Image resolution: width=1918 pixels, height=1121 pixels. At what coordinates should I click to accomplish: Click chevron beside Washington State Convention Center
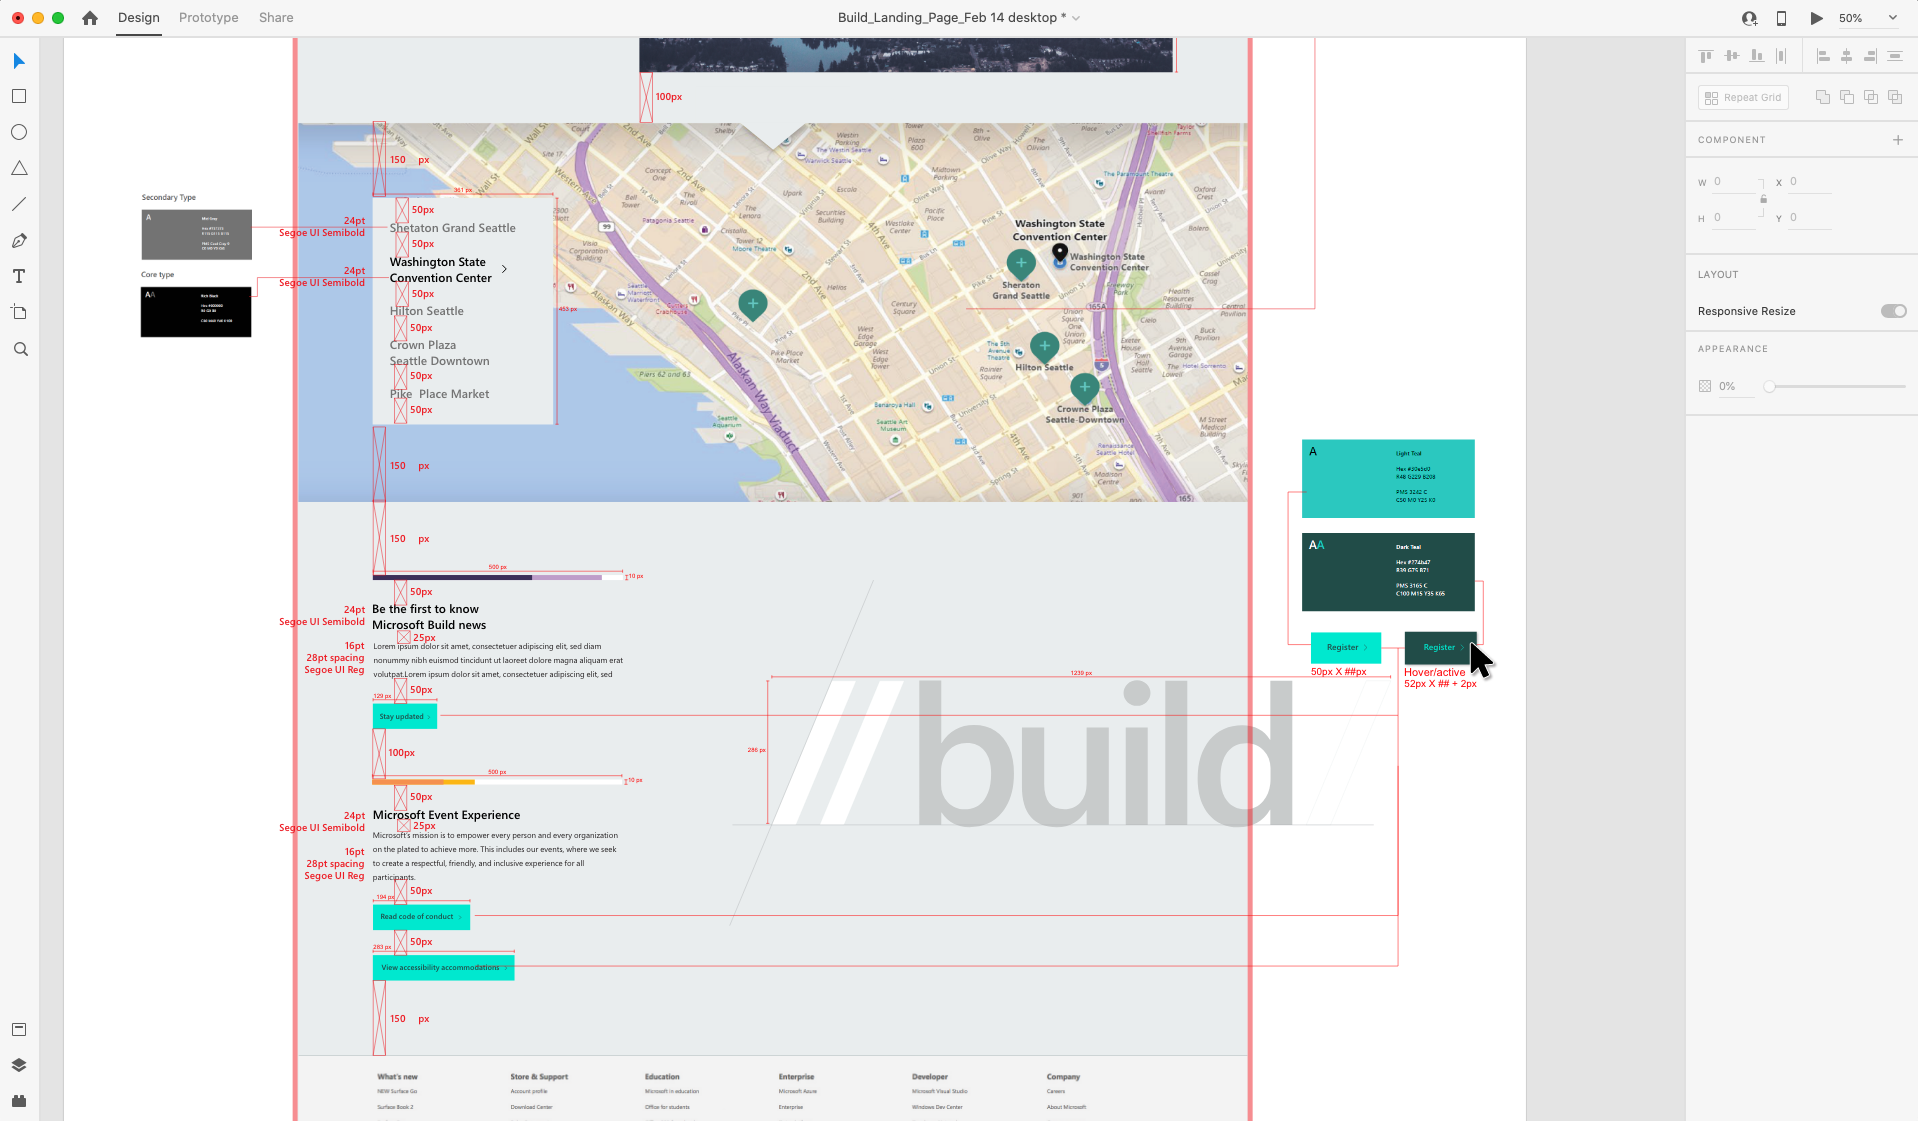tap(504, 269)
